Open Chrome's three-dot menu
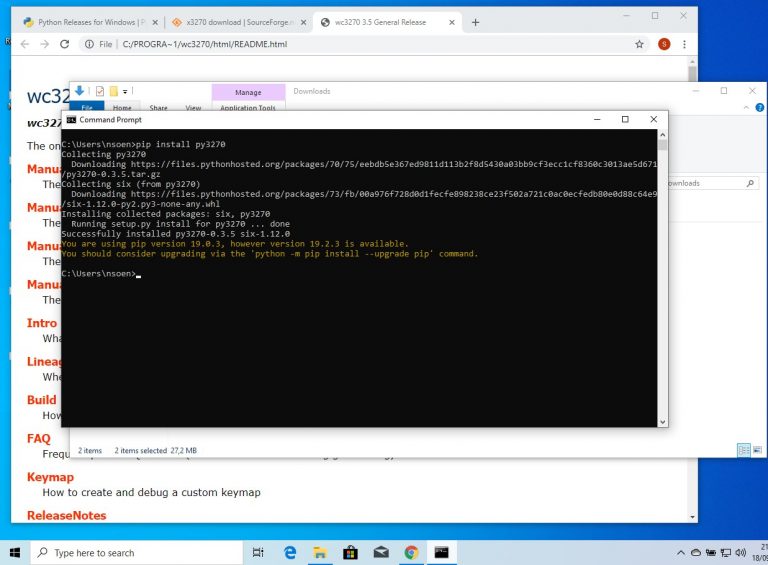This screenshot has height=565, width=768. click(686, 44)
